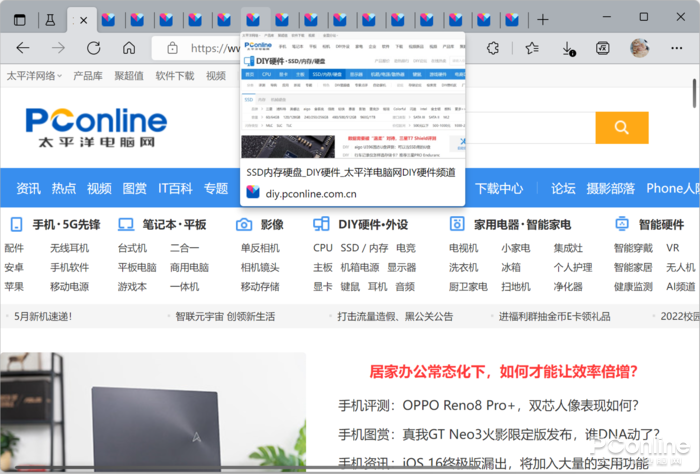
Task: Go back to previous page
Action: click(22, 48)
